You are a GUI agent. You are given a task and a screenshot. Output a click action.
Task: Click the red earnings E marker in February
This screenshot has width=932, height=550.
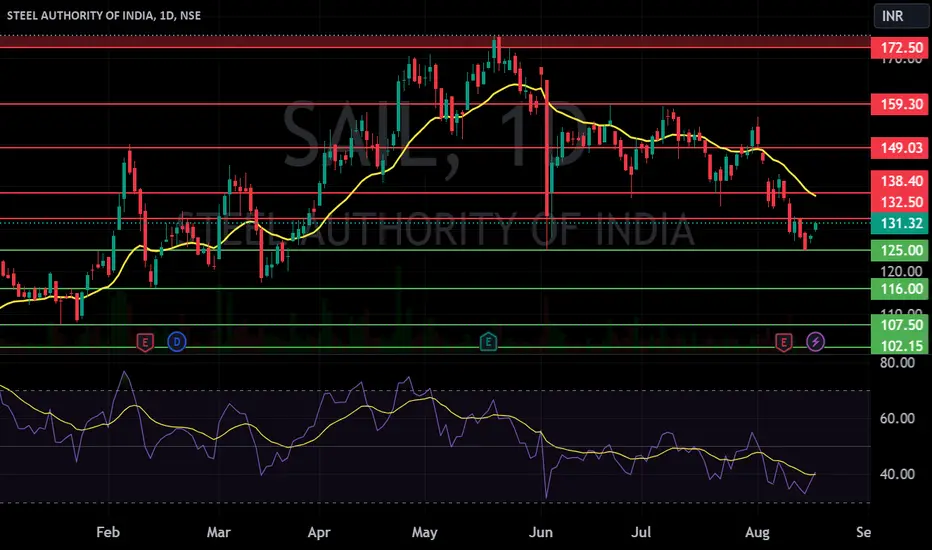pos(145,342)
